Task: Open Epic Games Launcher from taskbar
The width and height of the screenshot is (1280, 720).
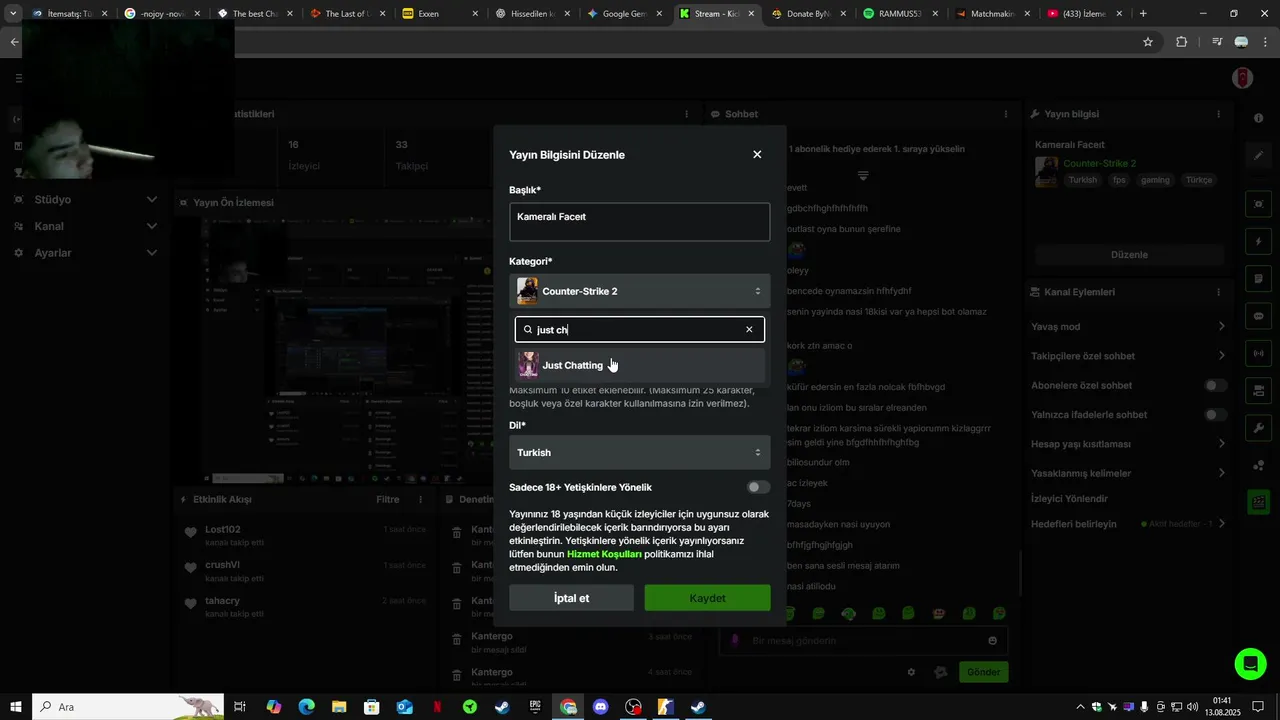Action: 535,707
